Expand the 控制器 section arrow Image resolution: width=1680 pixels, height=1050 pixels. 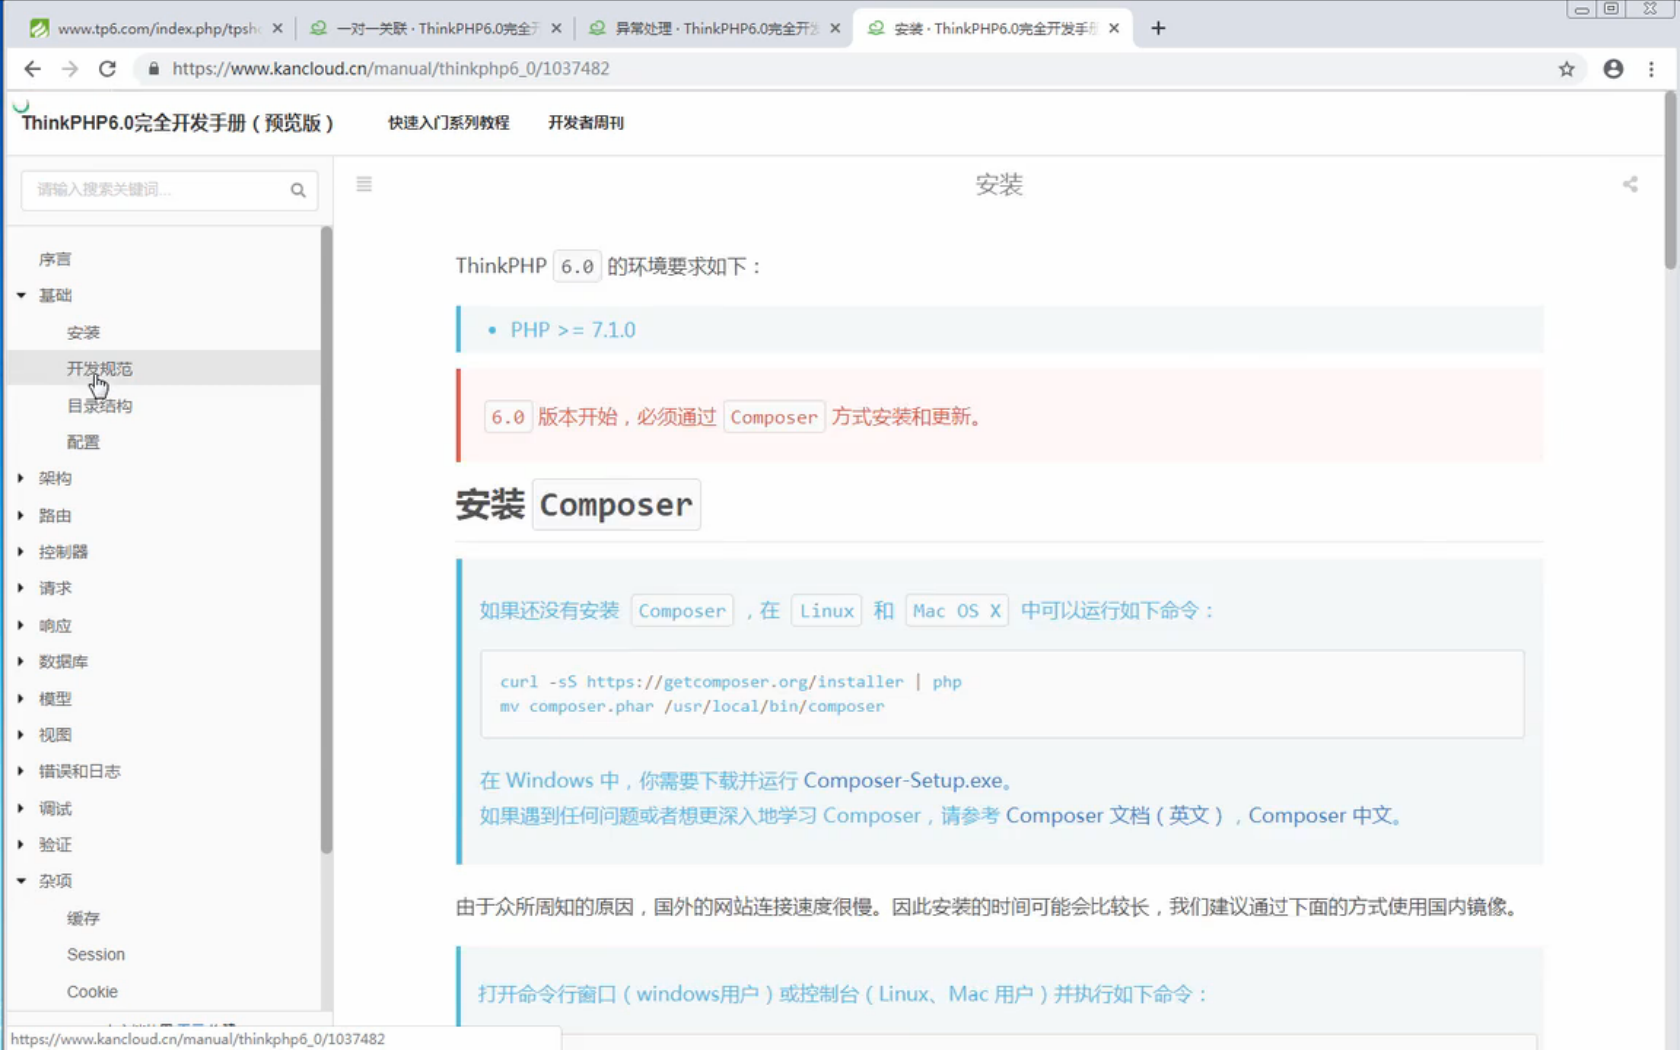(x=21, y=551)
